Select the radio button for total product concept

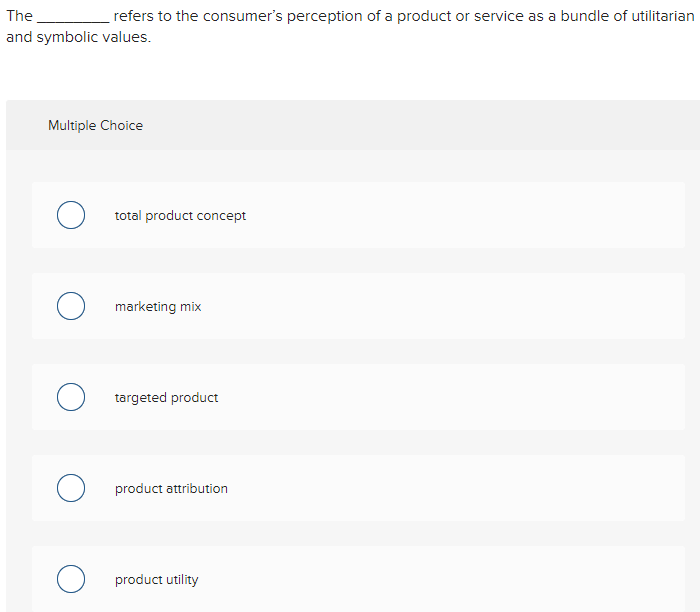(x=70, y=216)
